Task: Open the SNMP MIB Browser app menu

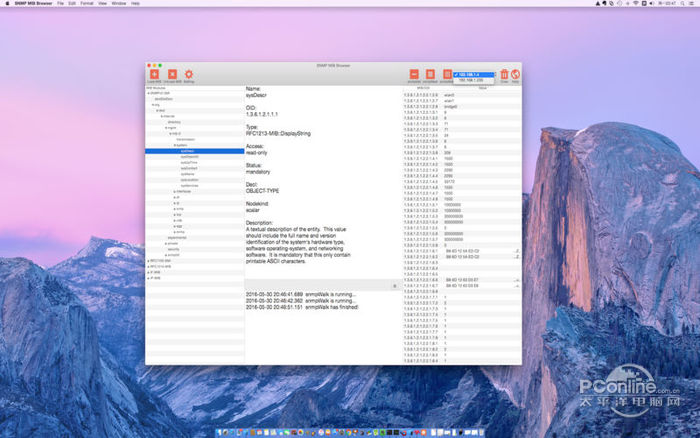Action: pyautogui.click(x=33, y=3)
